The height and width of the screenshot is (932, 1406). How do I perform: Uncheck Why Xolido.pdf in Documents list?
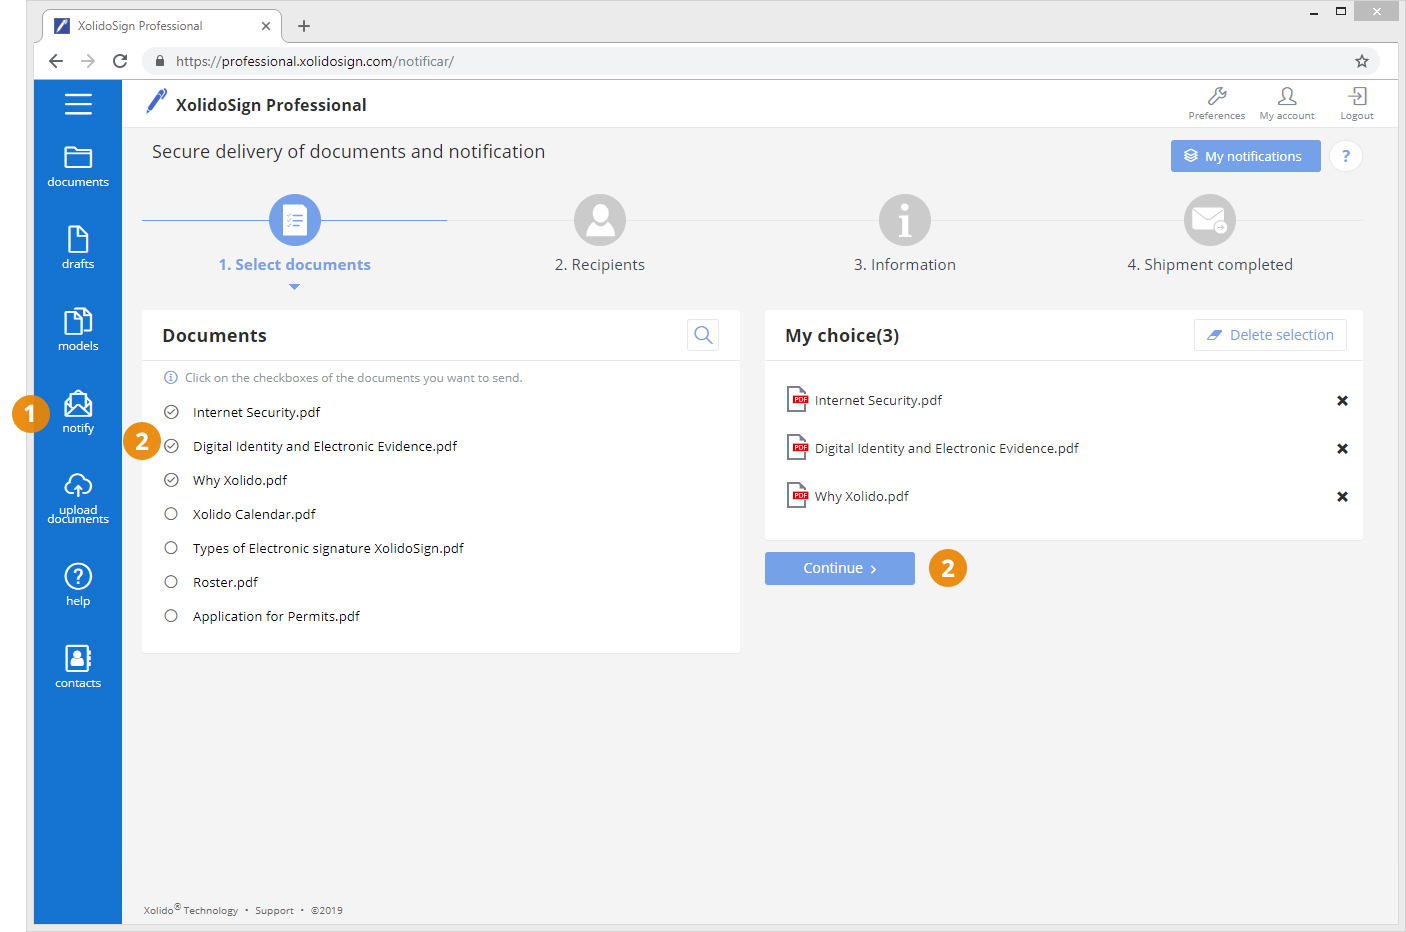171,480
